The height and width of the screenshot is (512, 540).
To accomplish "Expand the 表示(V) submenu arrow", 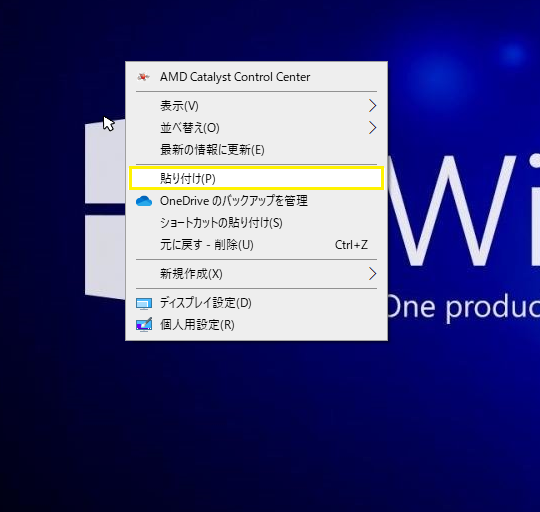I will [372, 106].
